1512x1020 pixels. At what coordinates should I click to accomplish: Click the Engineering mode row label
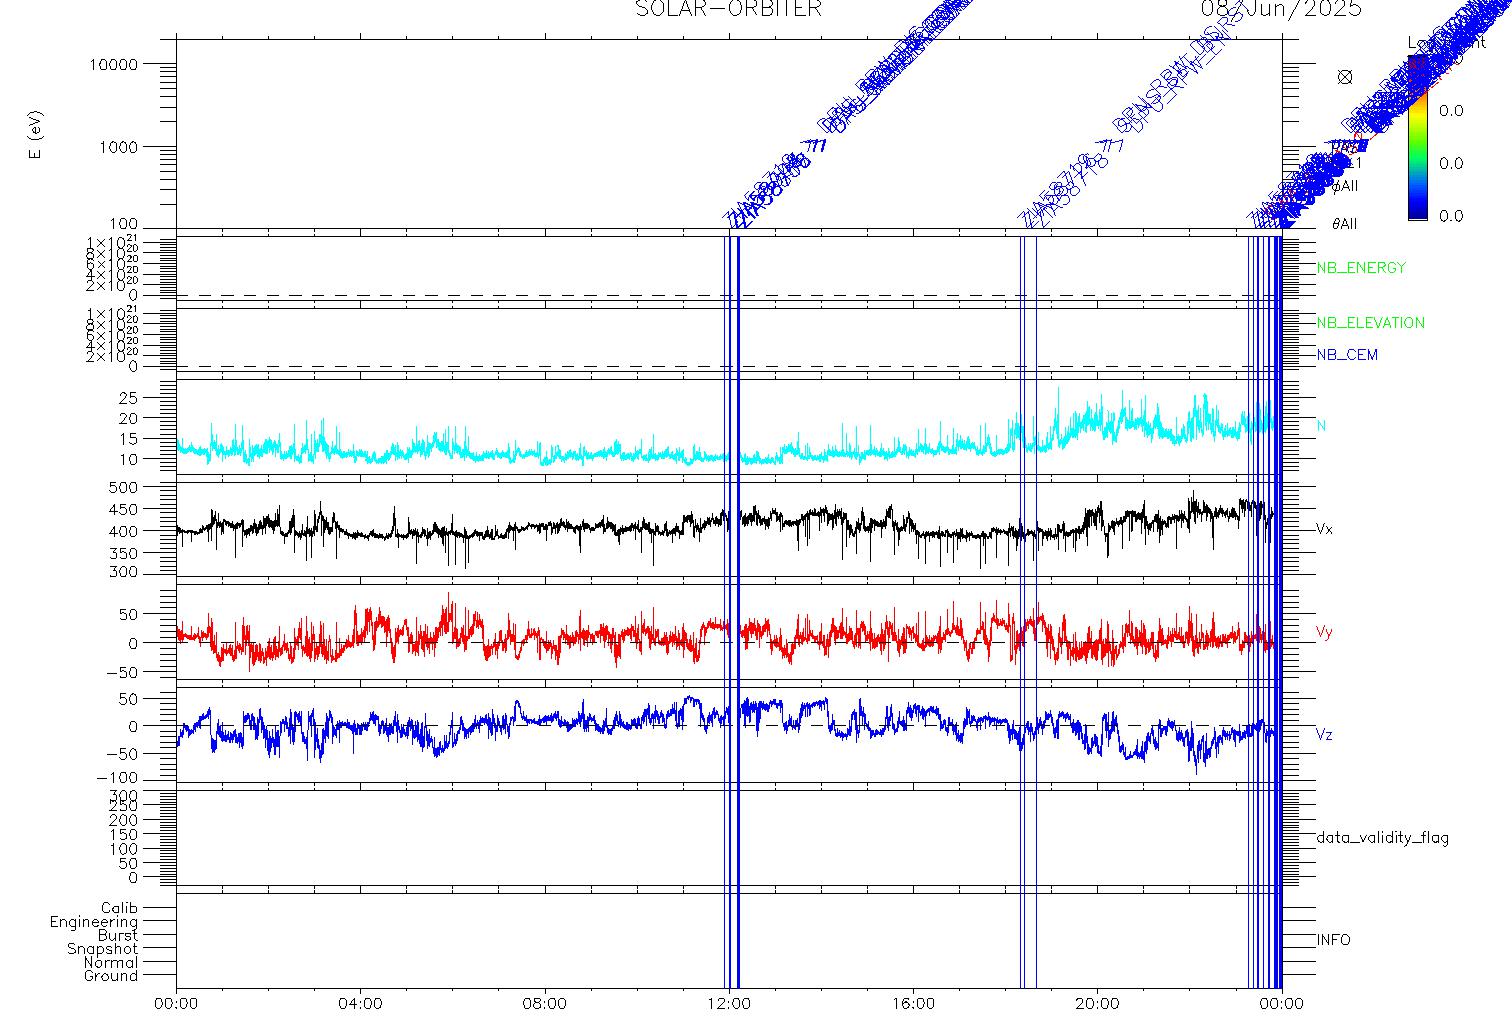(94, 923)
